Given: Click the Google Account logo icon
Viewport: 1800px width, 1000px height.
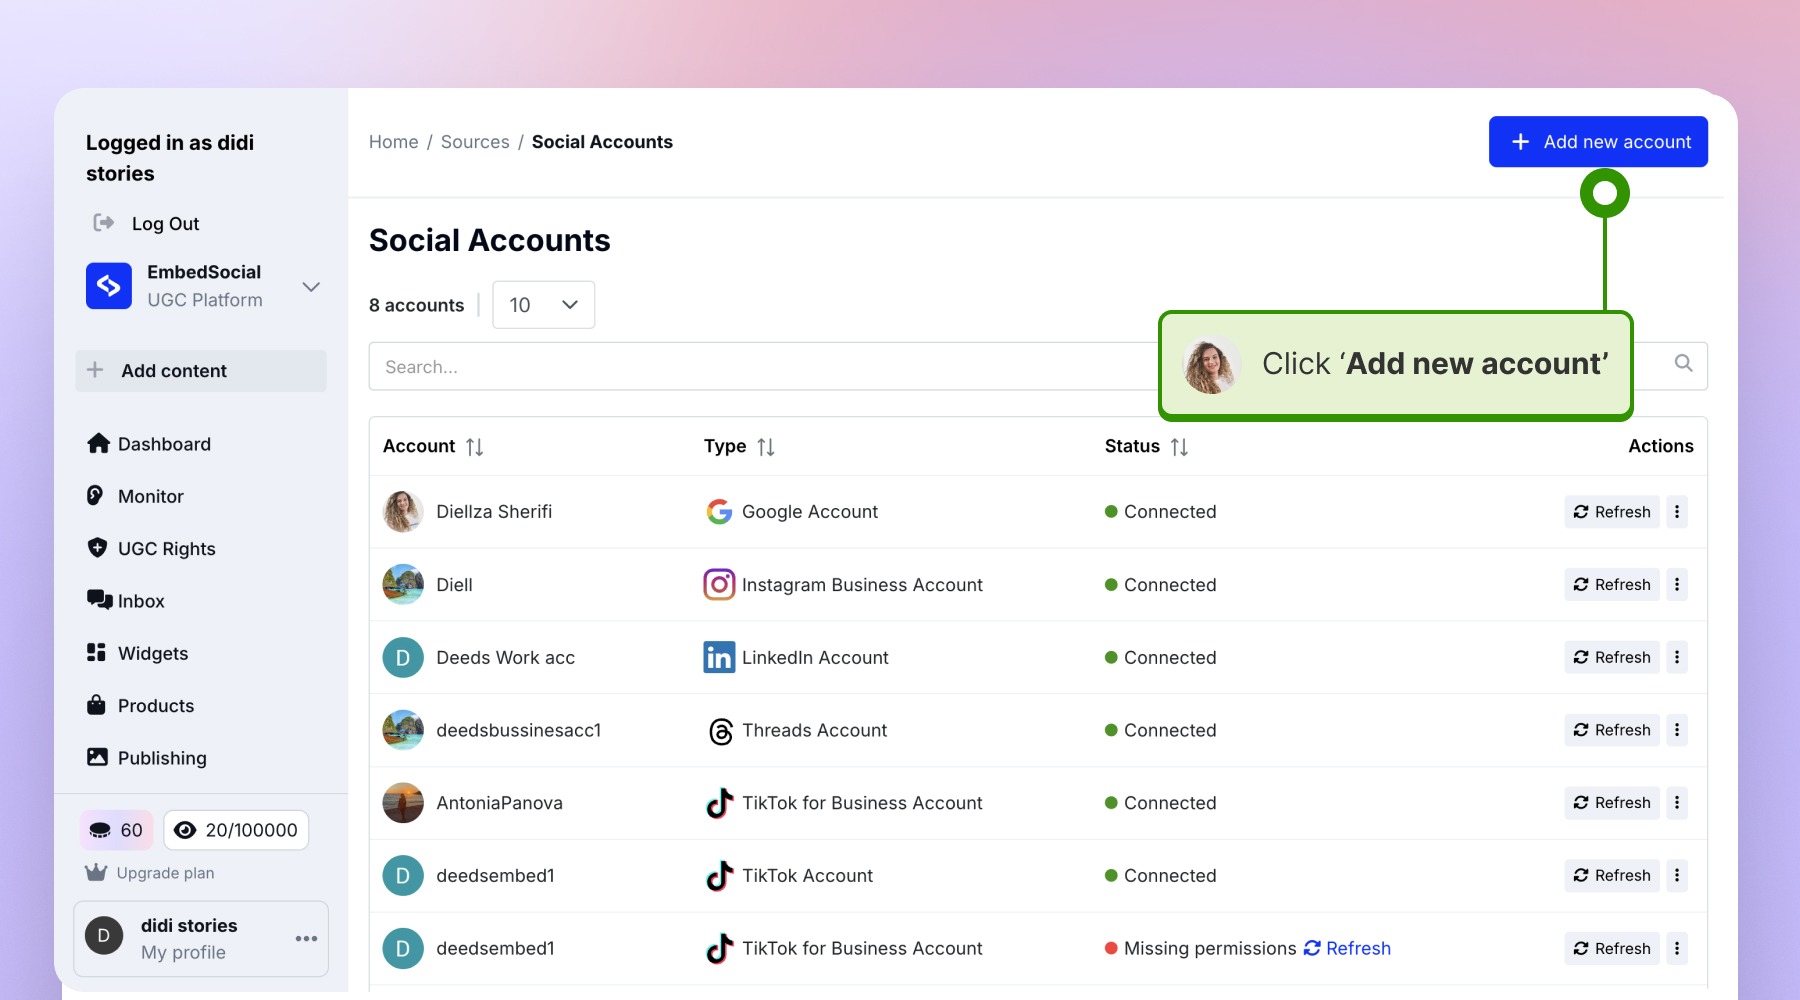Looking at the screenshot, I should (719, 512).
